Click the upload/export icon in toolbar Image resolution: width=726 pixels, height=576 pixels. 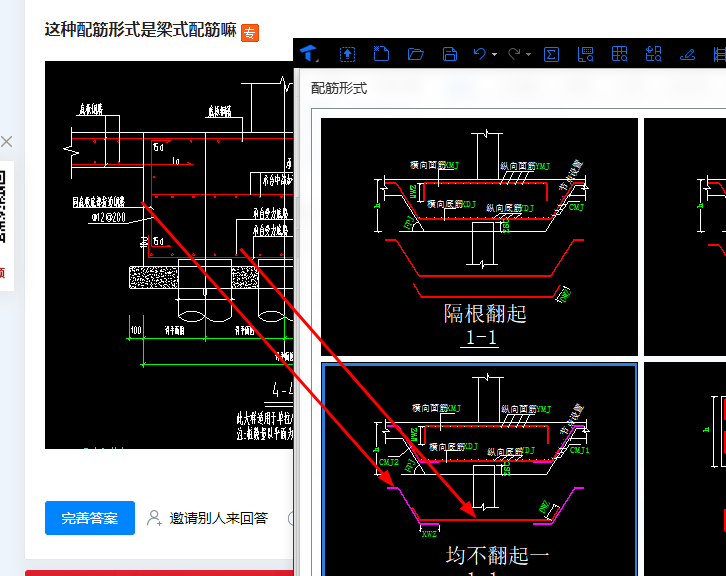(x=347, y=54)
